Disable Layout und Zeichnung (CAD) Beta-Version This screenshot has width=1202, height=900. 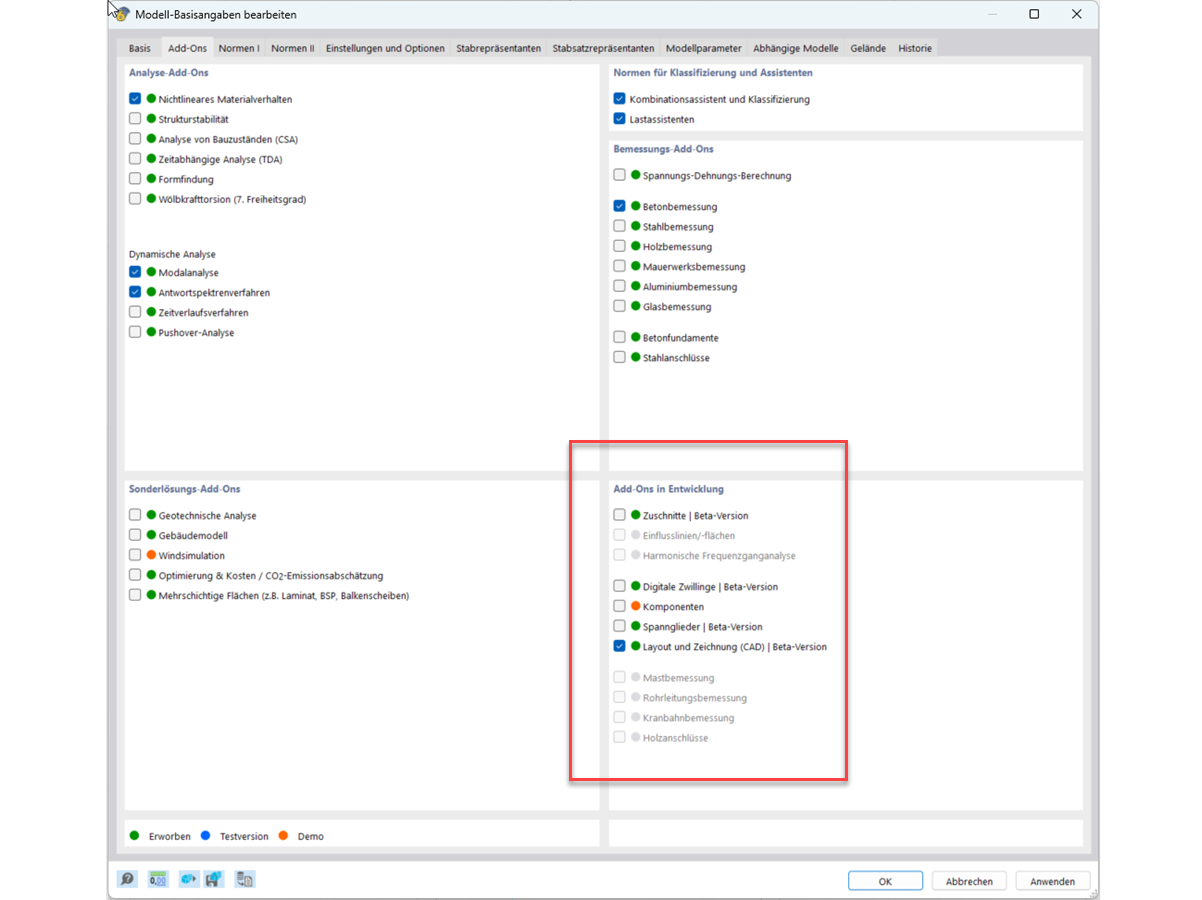click(618, 646)
